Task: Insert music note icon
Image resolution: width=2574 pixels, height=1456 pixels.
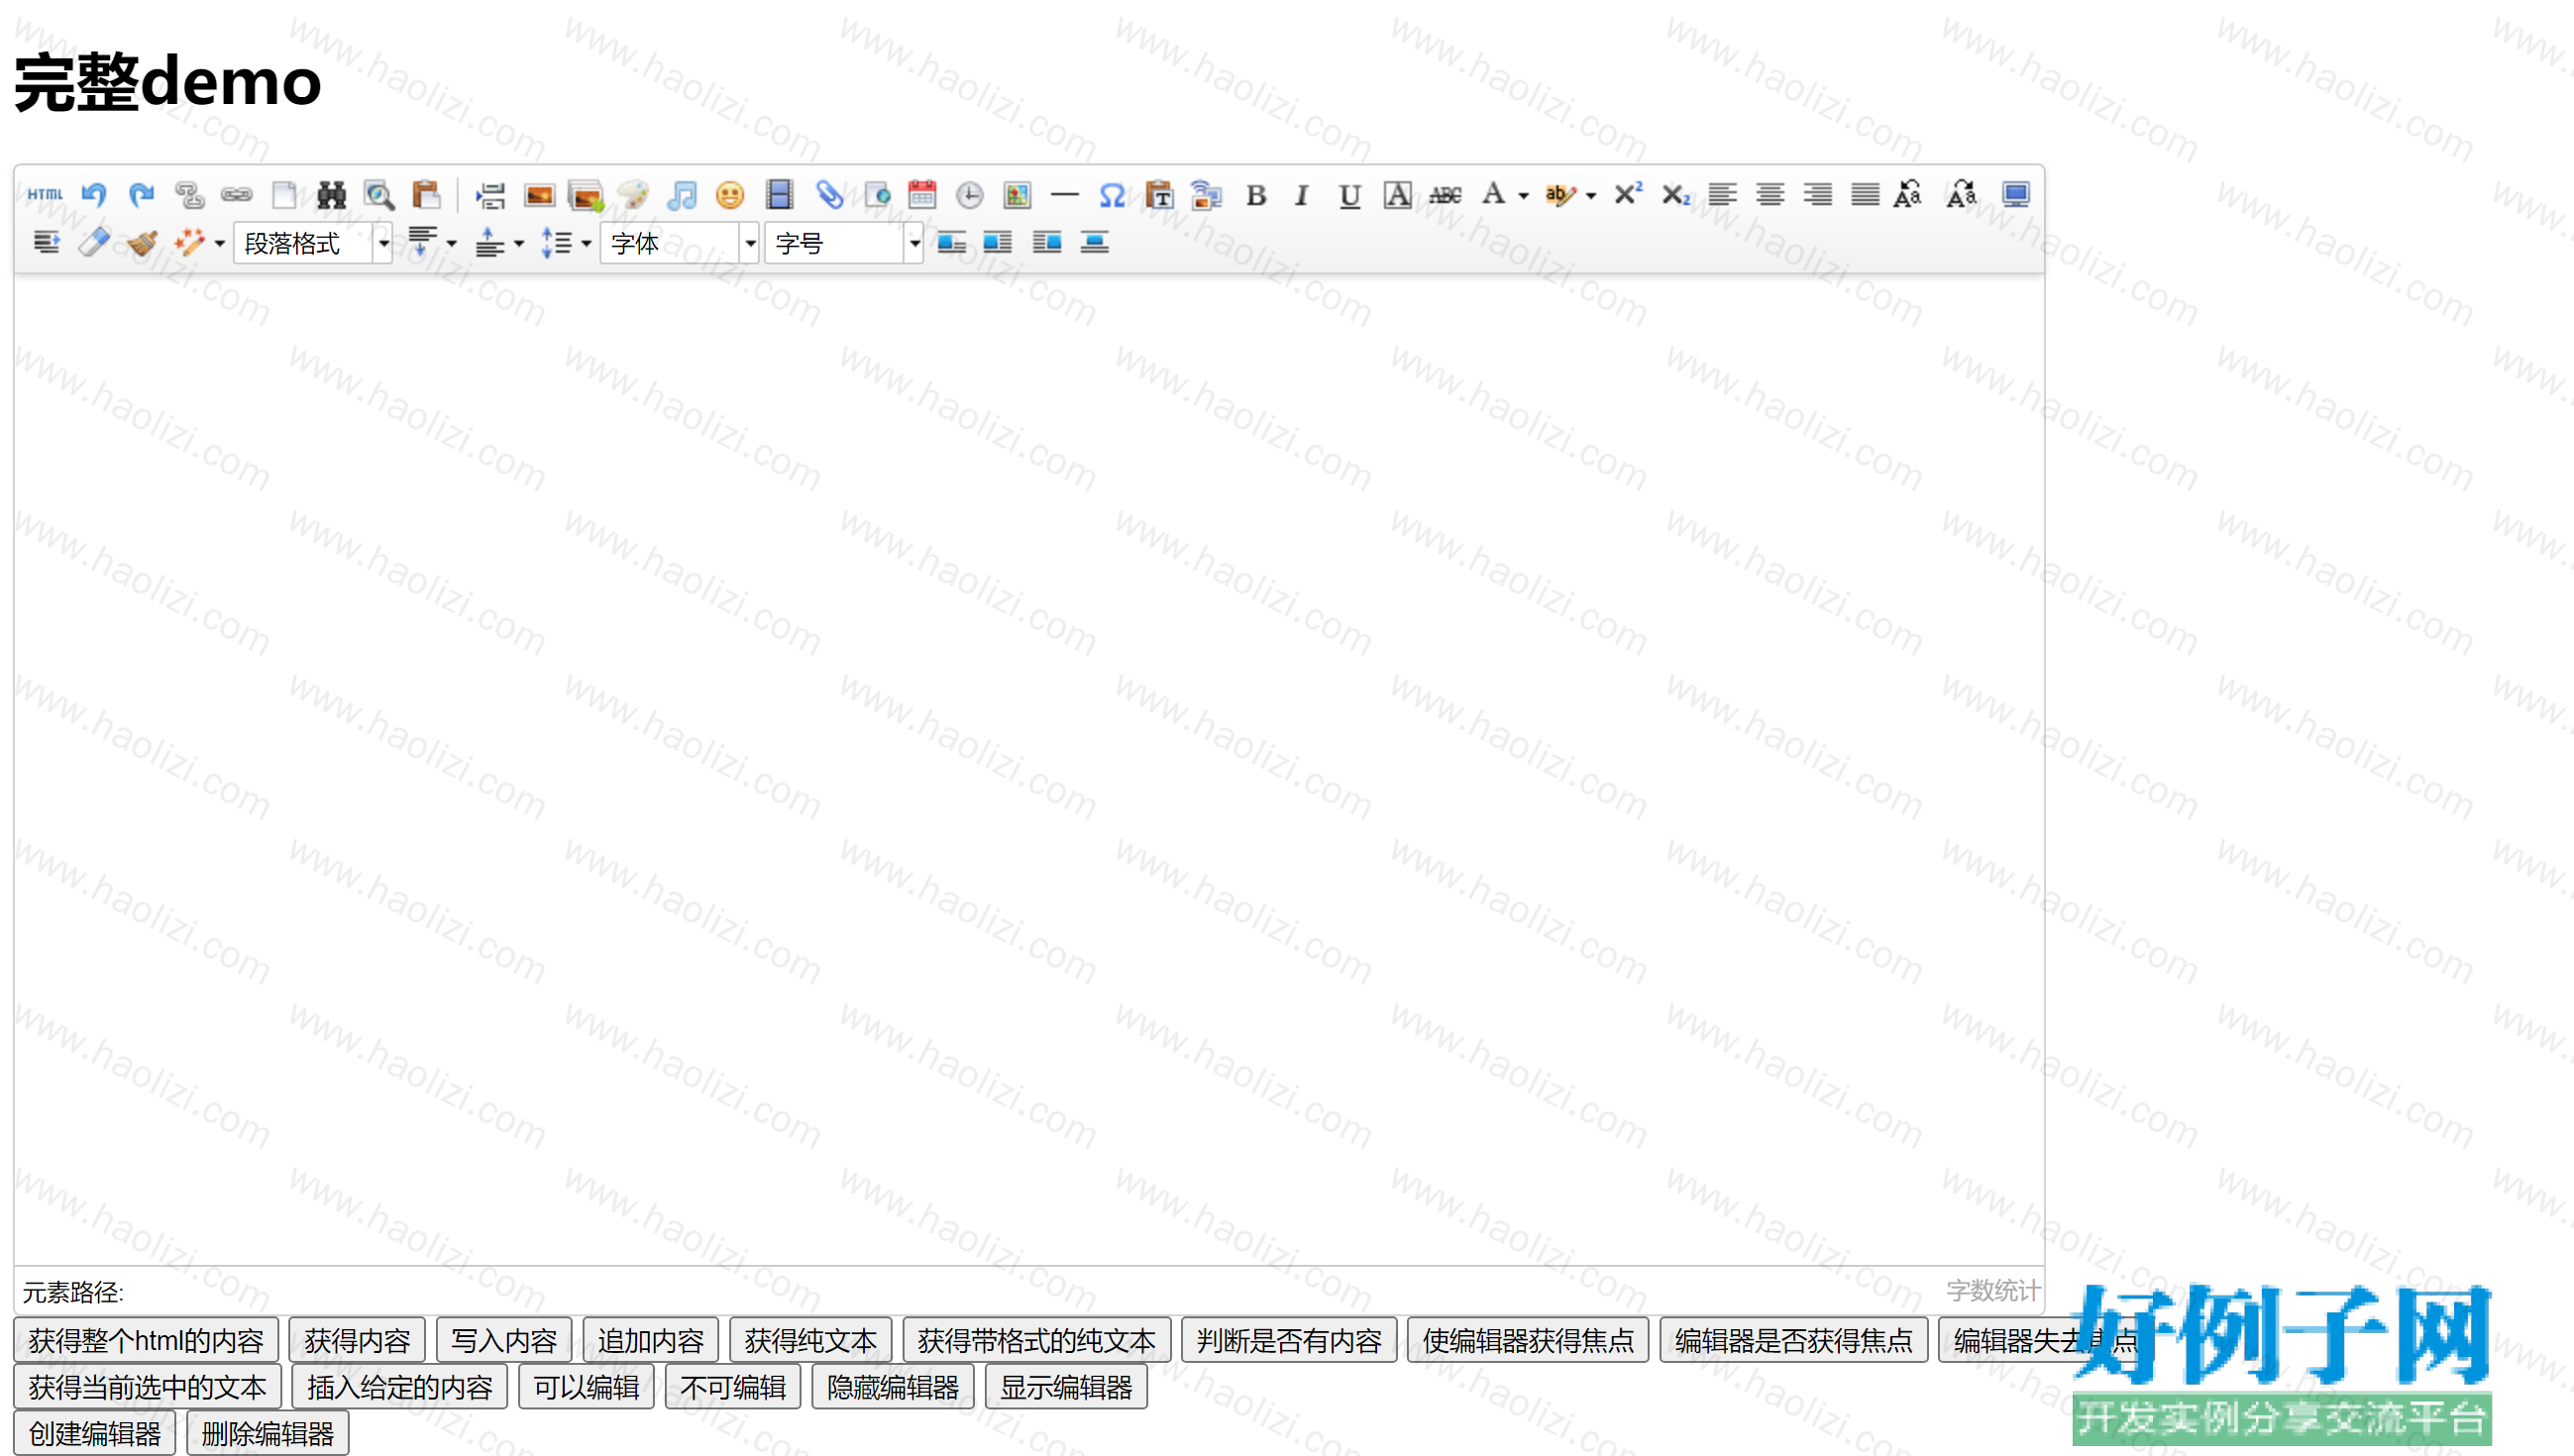Action: [x=682, y=194]
